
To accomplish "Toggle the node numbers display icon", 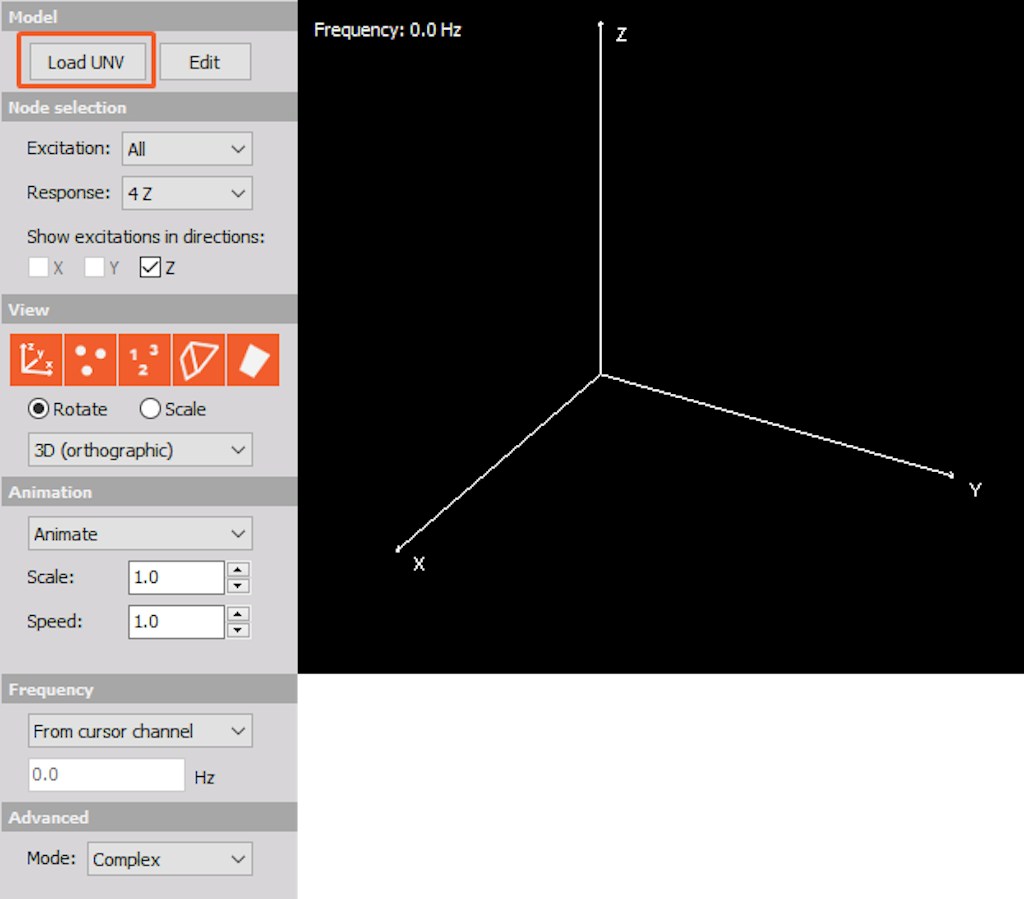I will point(144,360).
